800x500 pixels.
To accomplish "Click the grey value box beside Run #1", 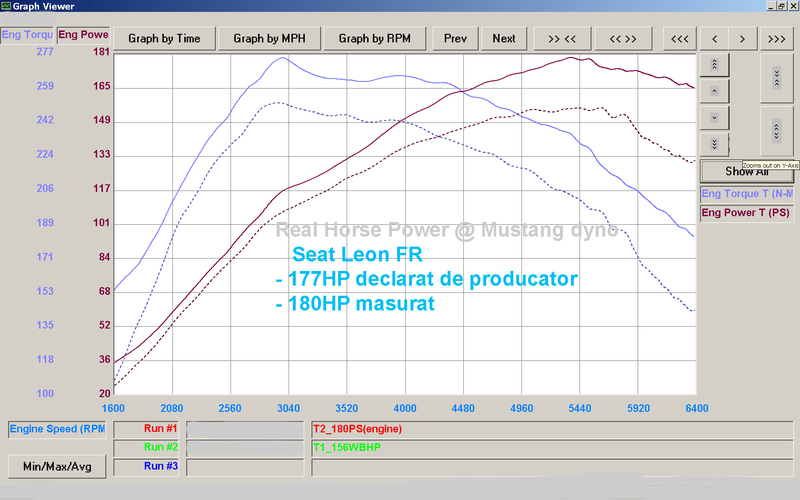I will coord(245,429).
